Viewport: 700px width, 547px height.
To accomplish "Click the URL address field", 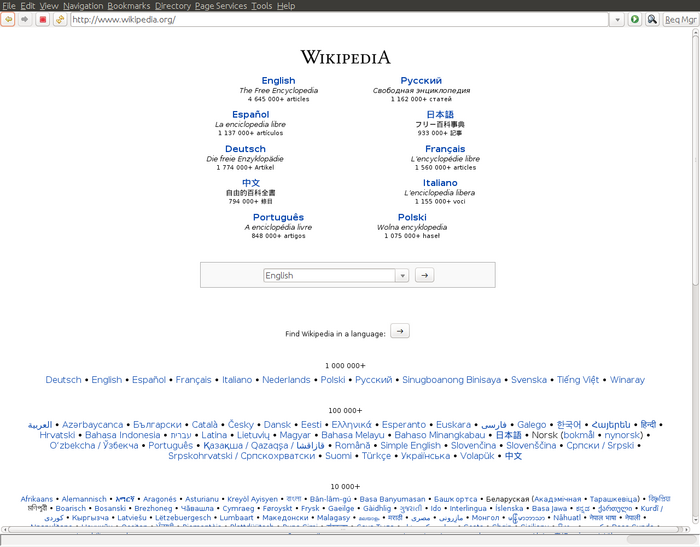I will pyautogui.click(x=340, y=19).
